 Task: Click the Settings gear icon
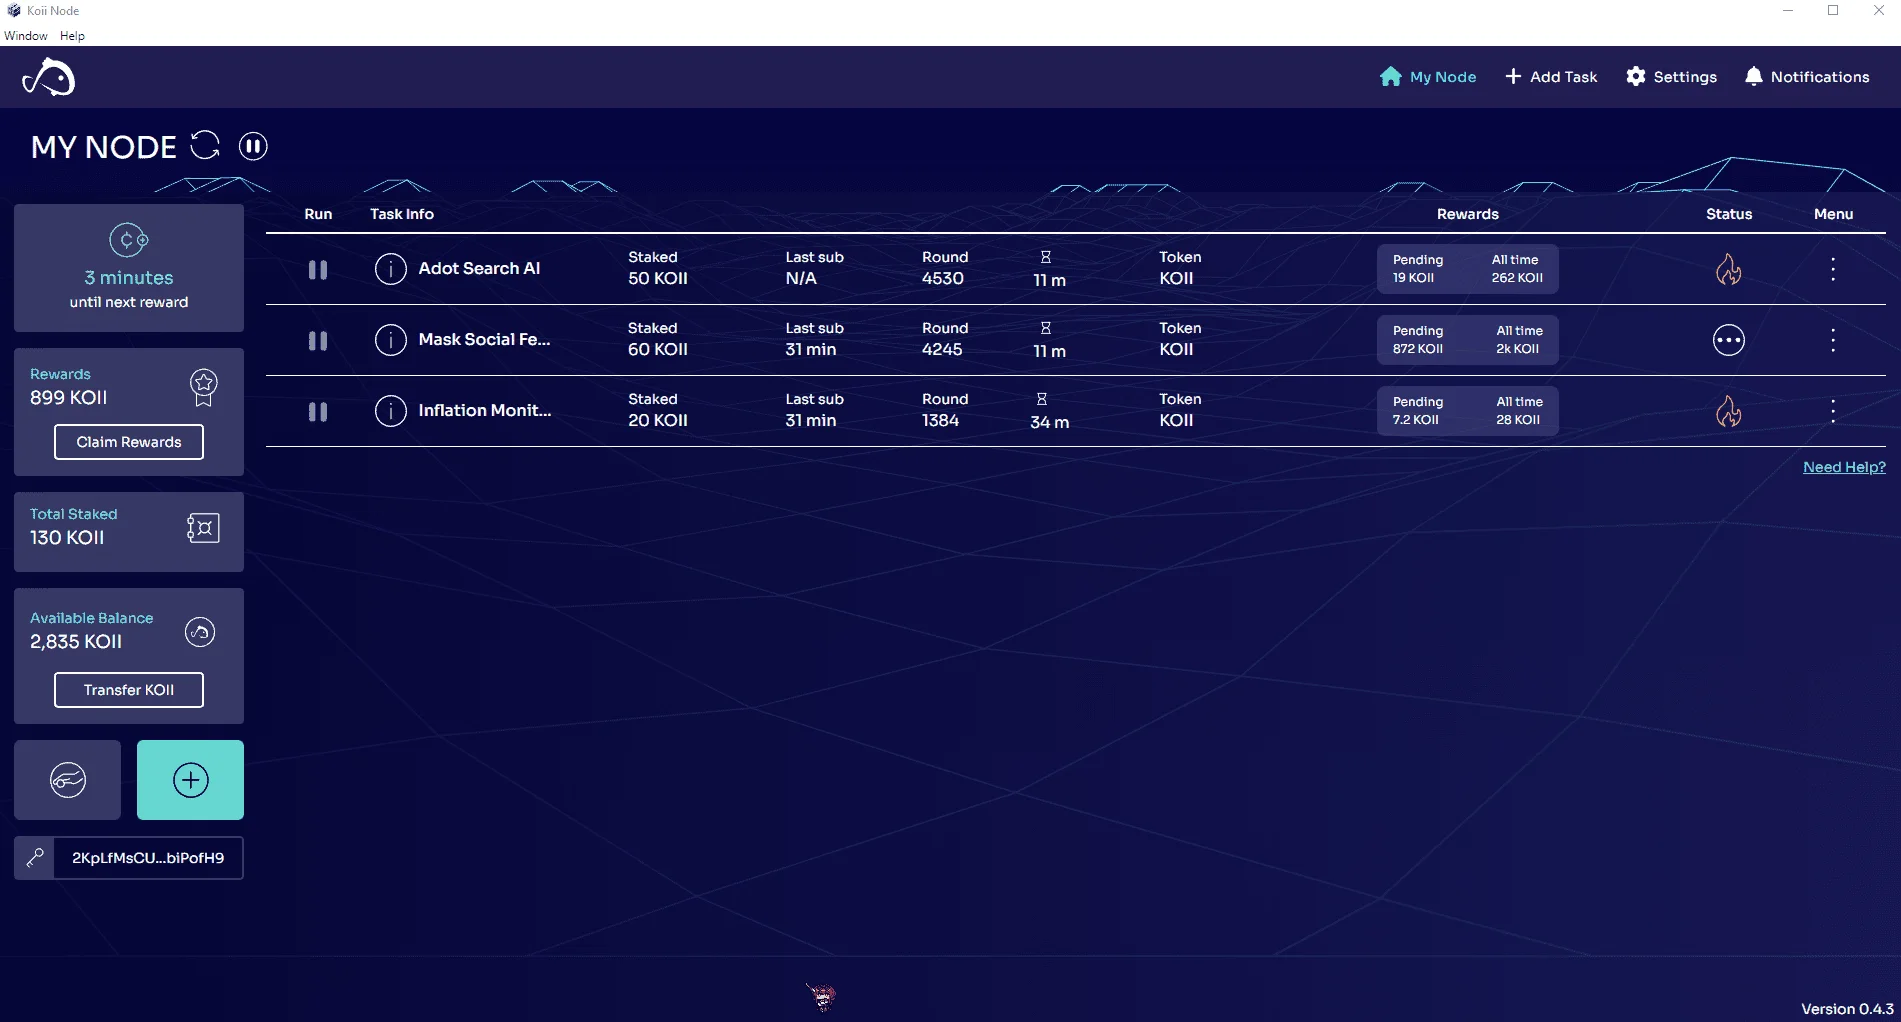[x=1636, y=77]
